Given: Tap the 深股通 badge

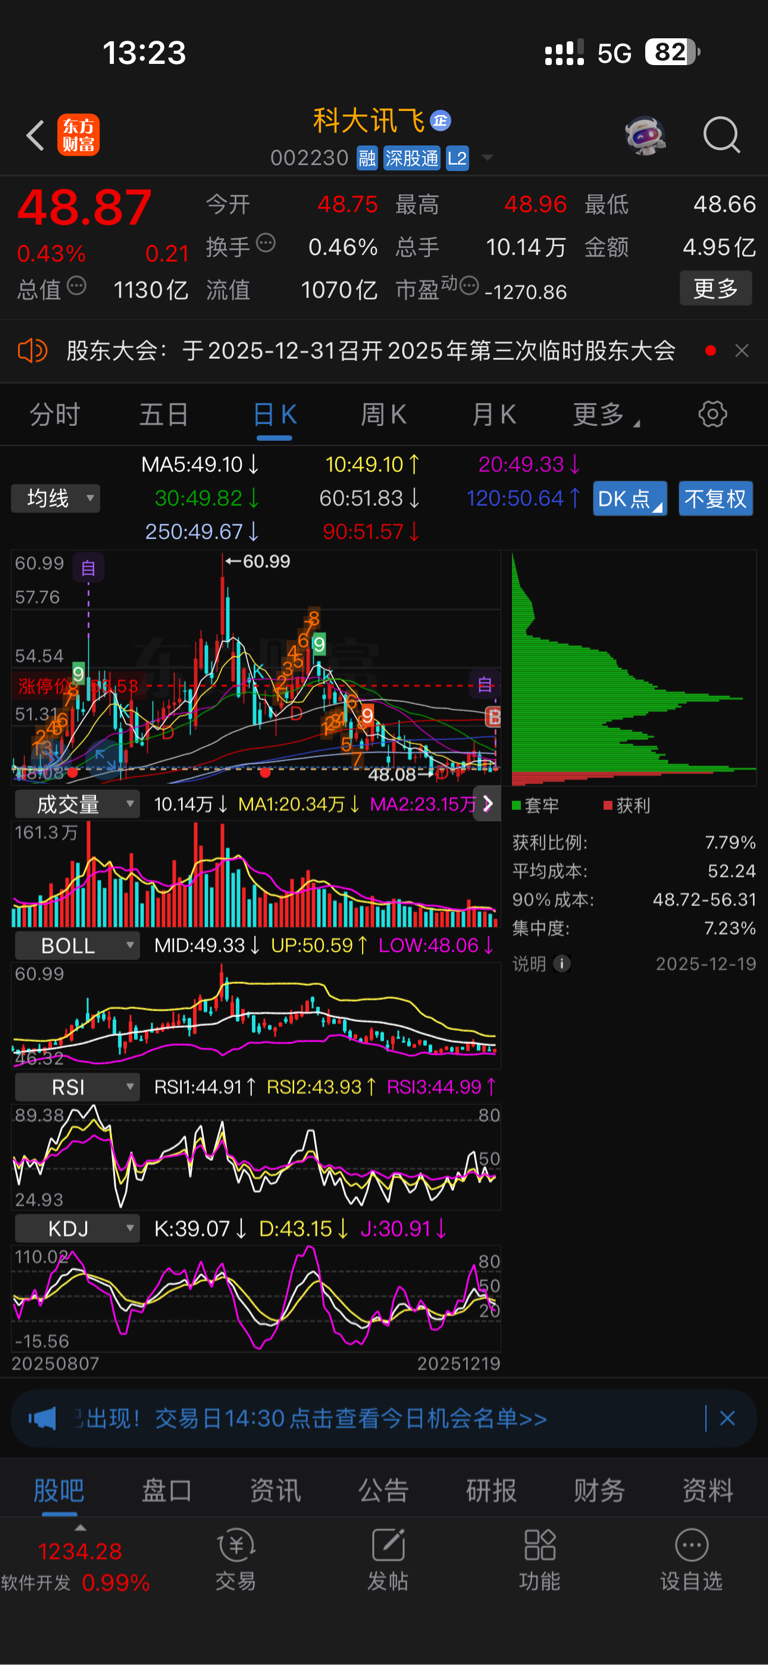Looking at the screenshot, I should [x=412, y=158].
